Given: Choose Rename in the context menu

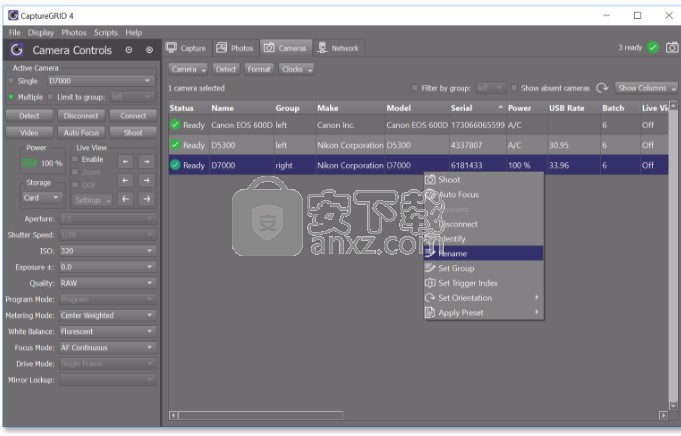Looking at the screenshot, I should click(483, 254).
